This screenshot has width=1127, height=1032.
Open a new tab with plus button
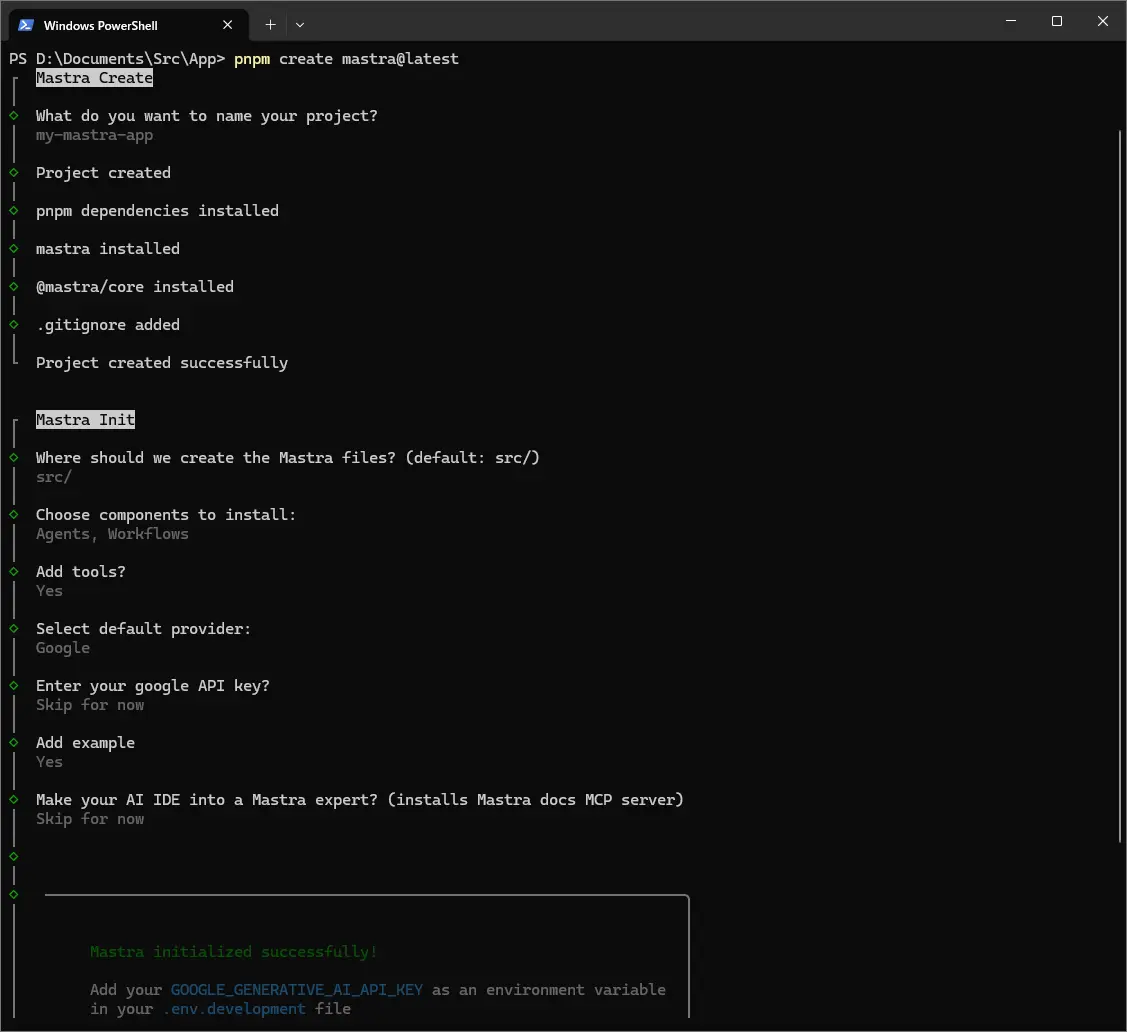coord(270,25)
